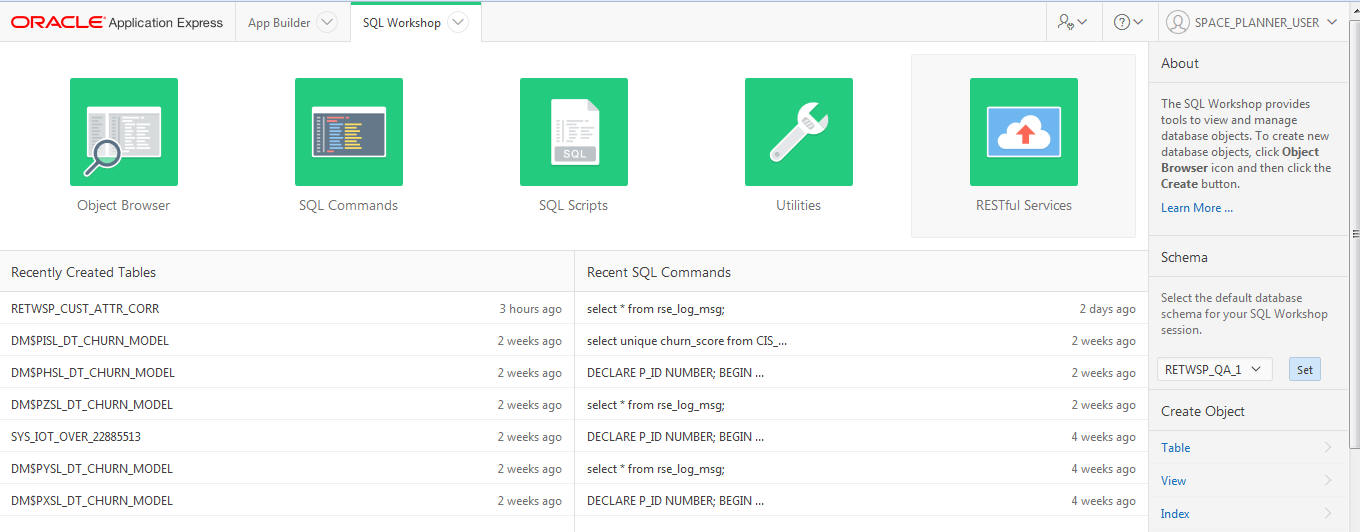The image size is (1360, 532).
Task: Open Create Object Index link
Action: [1175, 514]
